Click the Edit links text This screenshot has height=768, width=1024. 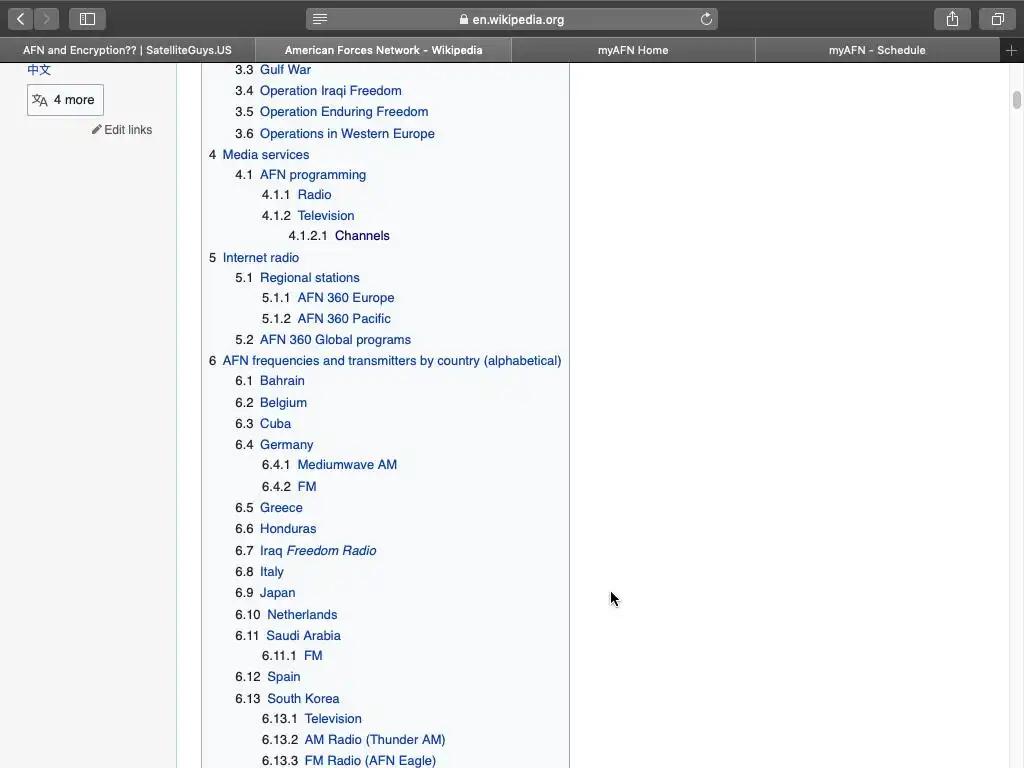tap(128, 130)
